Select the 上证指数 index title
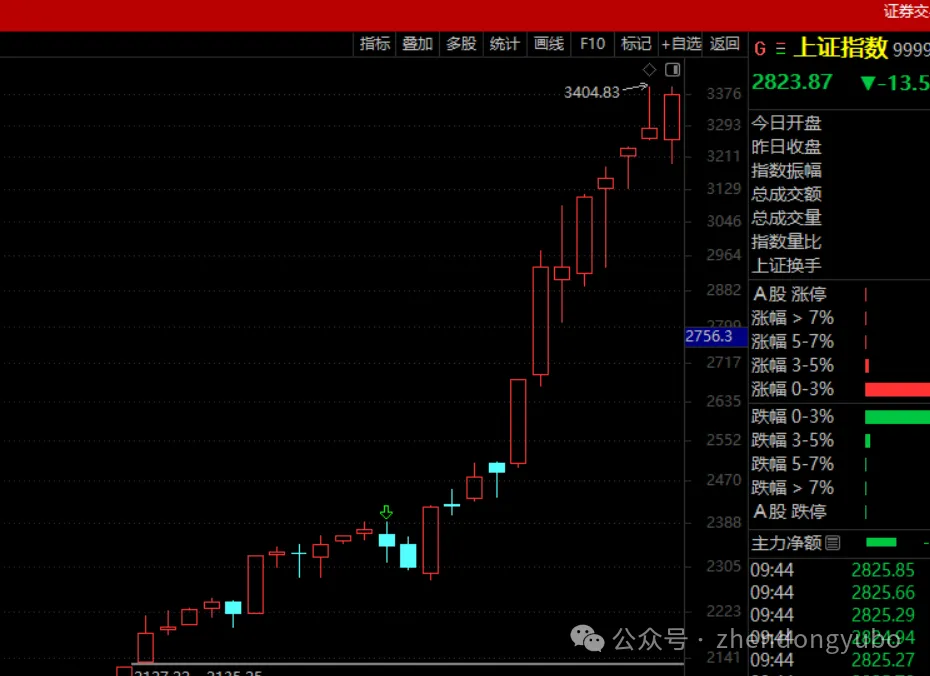The height and width of the screenshot is (676, 930). [x=840, y=48]
